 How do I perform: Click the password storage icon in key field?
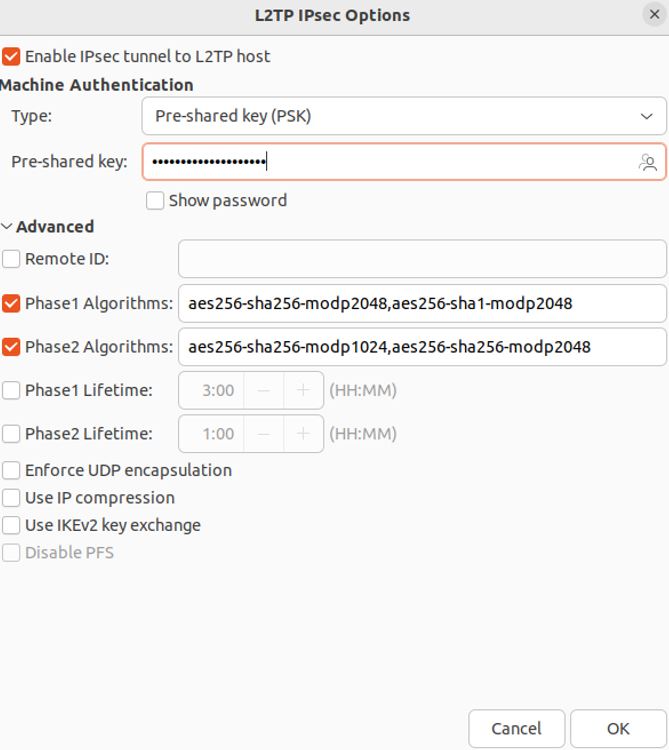coord(648,162)
